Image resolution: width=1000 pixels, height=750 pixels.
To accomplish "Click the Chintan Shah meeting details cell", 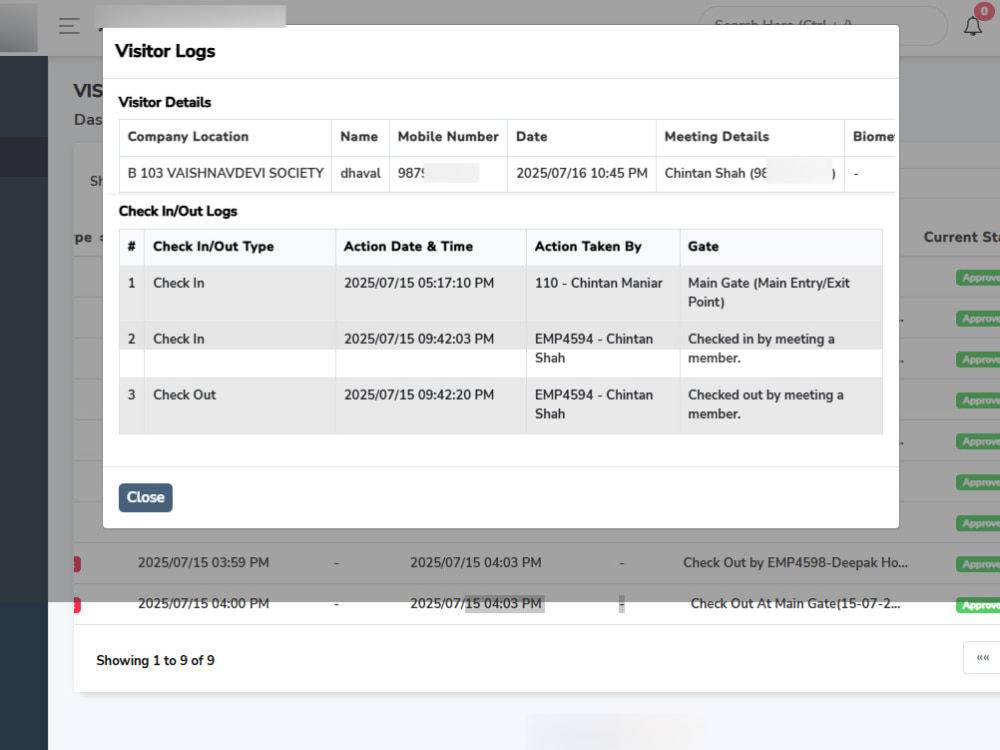I will click(x=750, y=173).
